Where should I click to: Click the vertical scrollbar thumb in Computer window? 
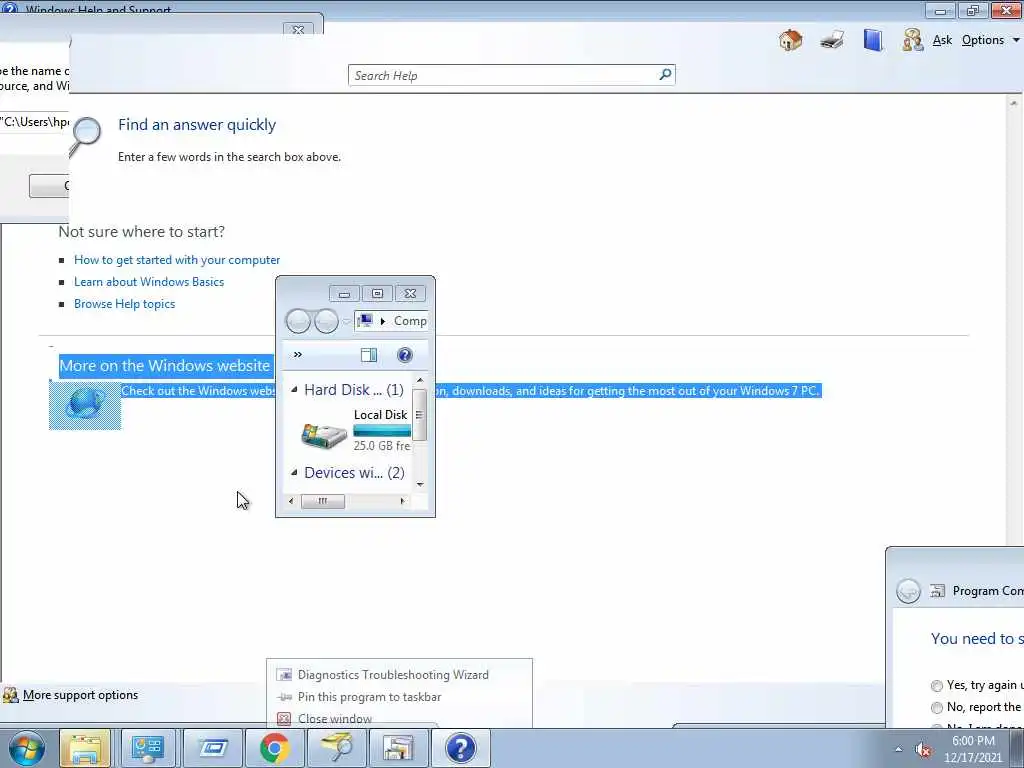point(420,415)
